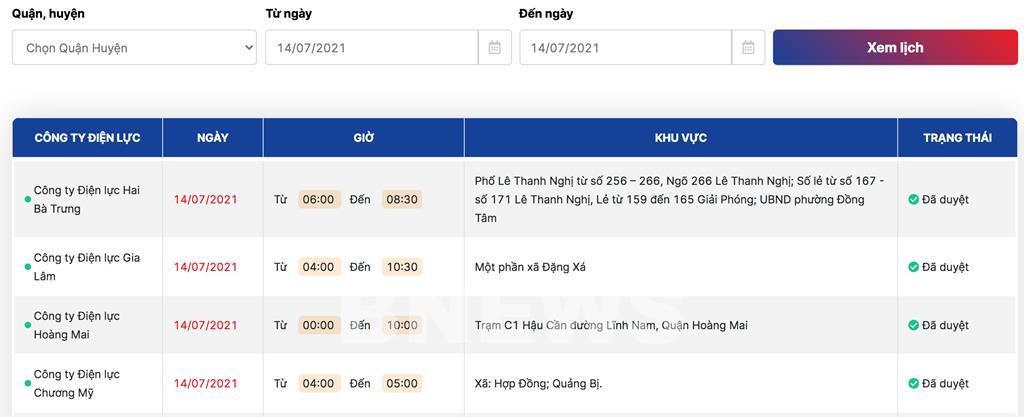Click the 'Đến ngày' date input field
Viewport: 1024px width, 417px height.
coord(625,48)
